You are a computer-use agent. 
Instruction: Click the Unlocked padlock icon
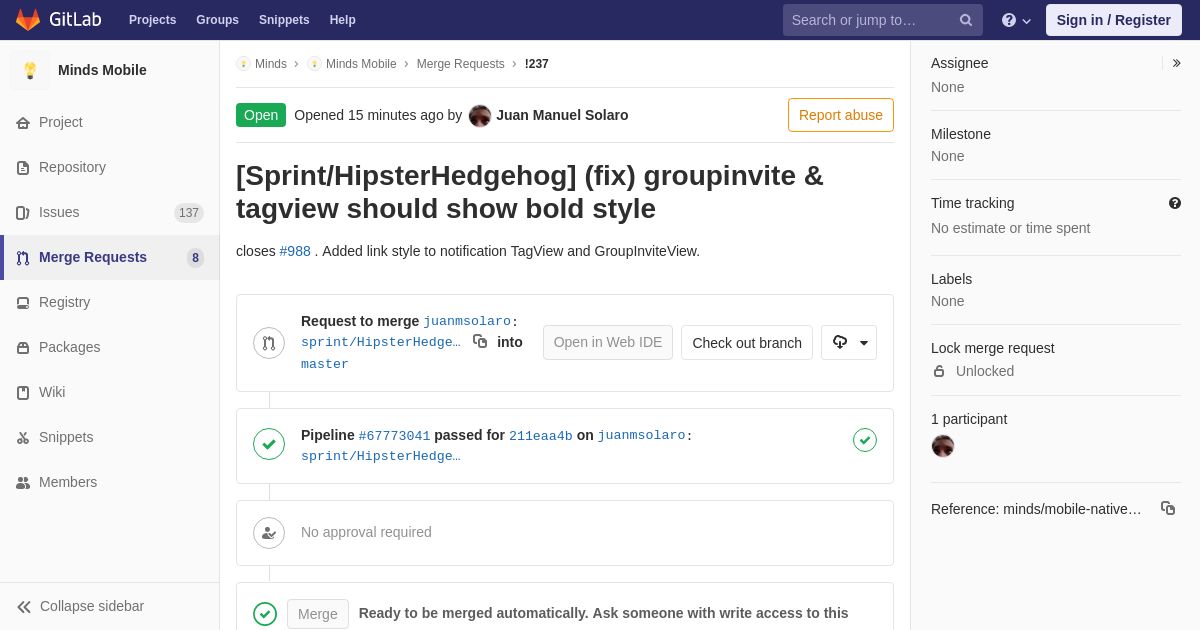point(939,371)
